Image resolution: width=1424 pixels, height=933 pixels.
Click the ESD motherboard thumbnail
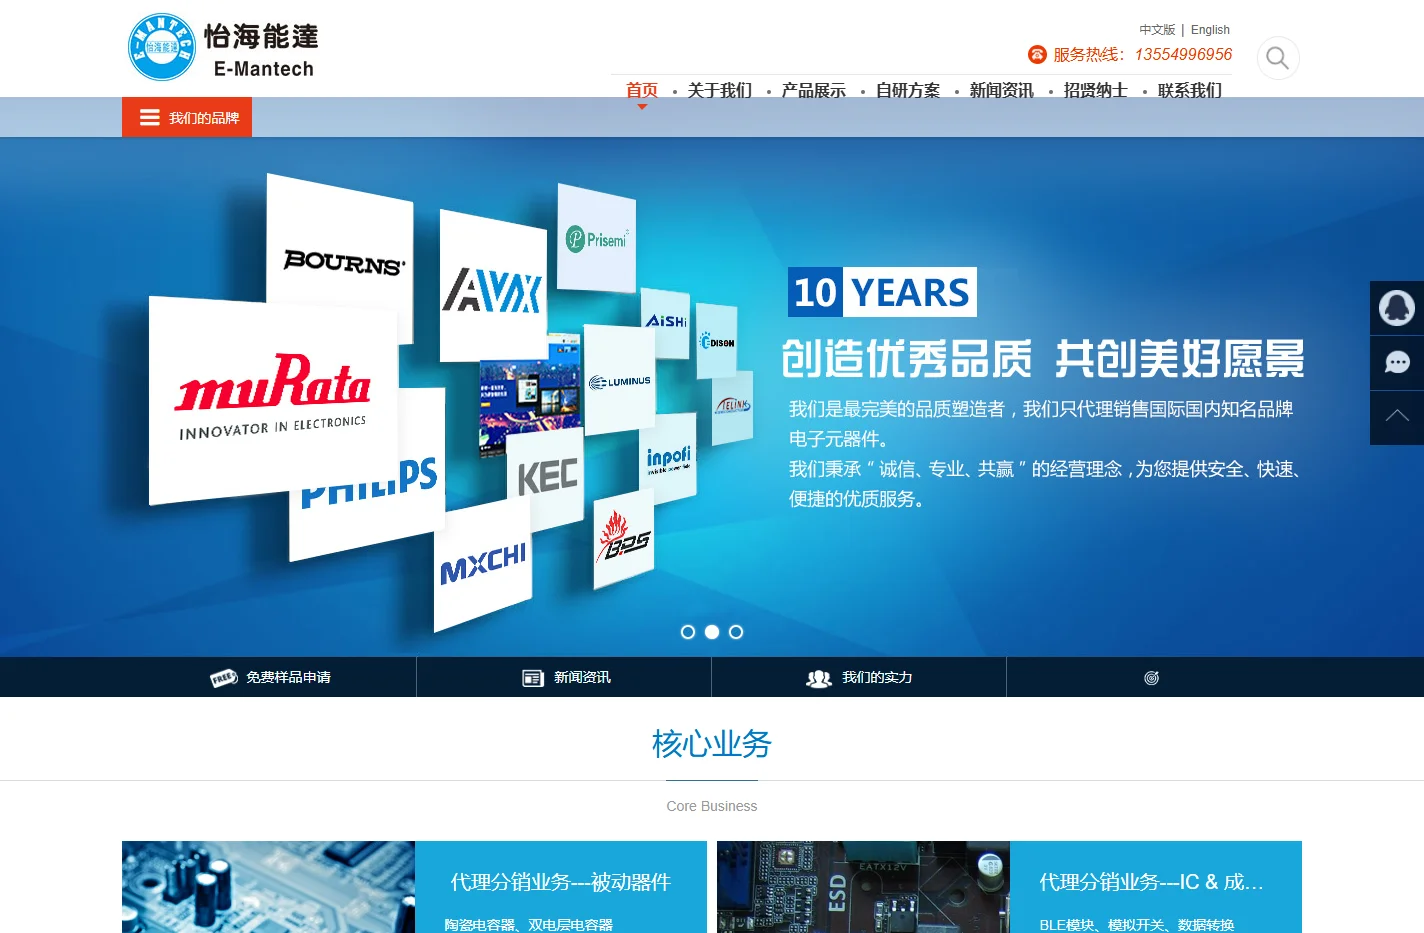863,887
